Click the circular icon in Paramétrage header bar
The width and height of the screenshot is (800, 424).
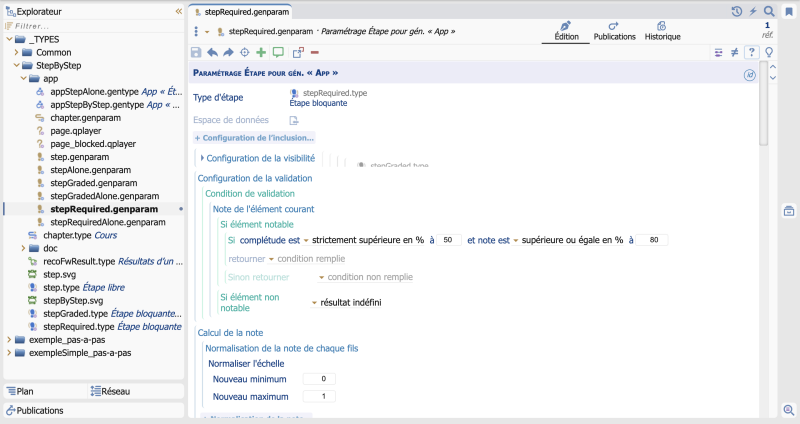(749, 75)
